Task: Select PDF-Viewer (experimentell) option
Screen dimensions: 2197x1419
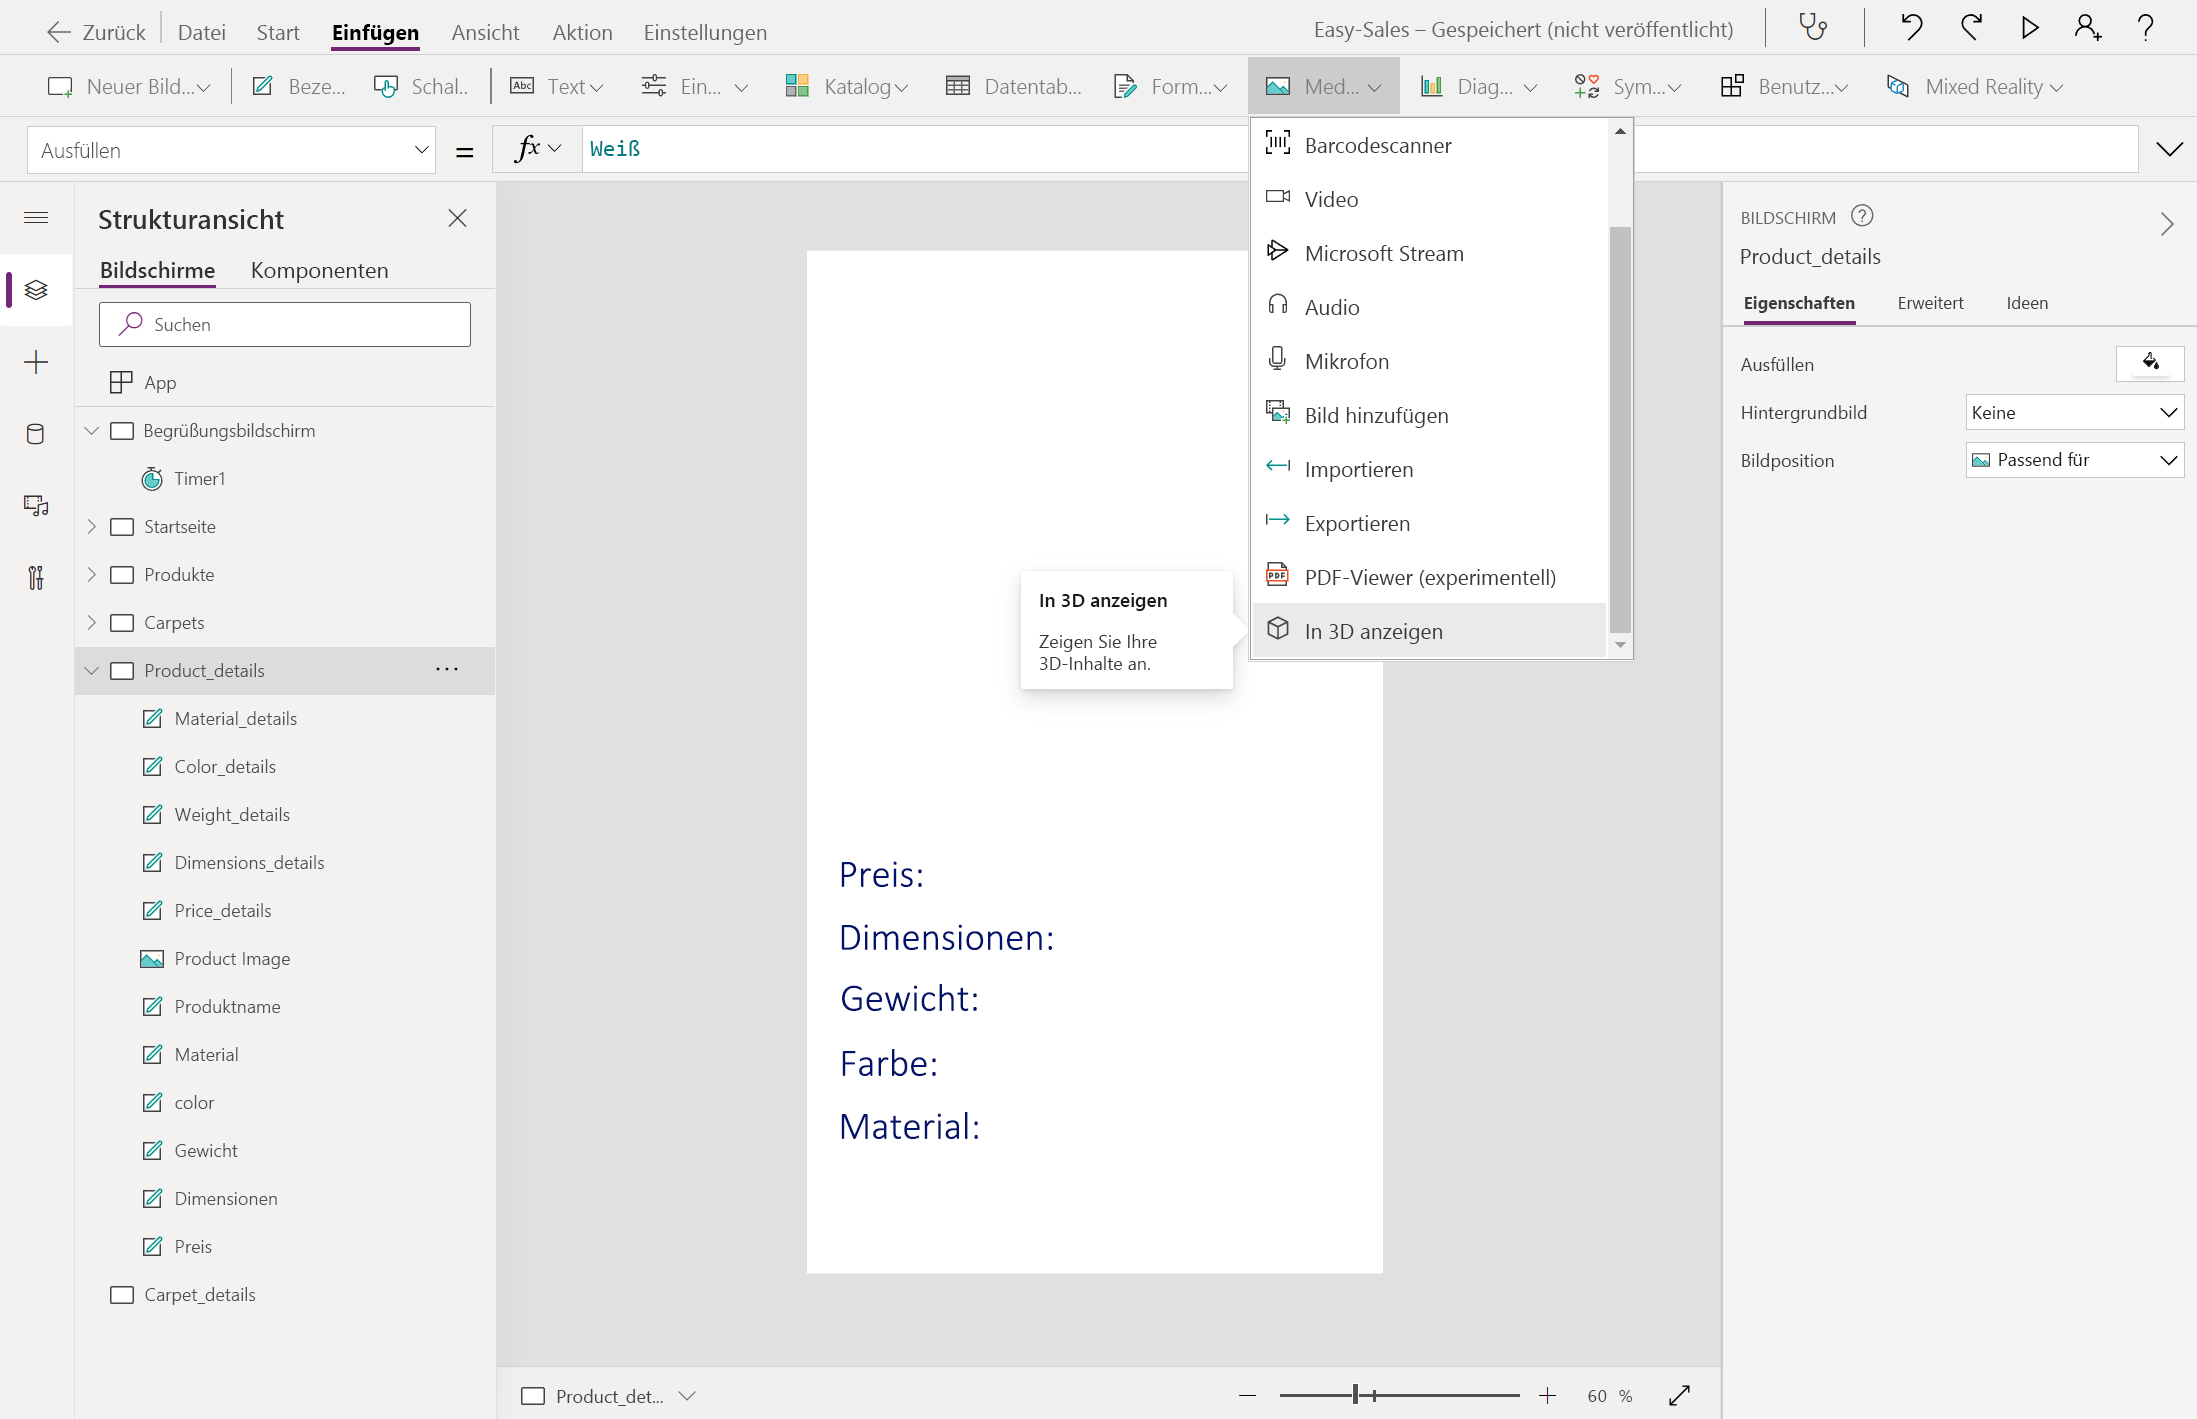Action: coord(1429,578)
